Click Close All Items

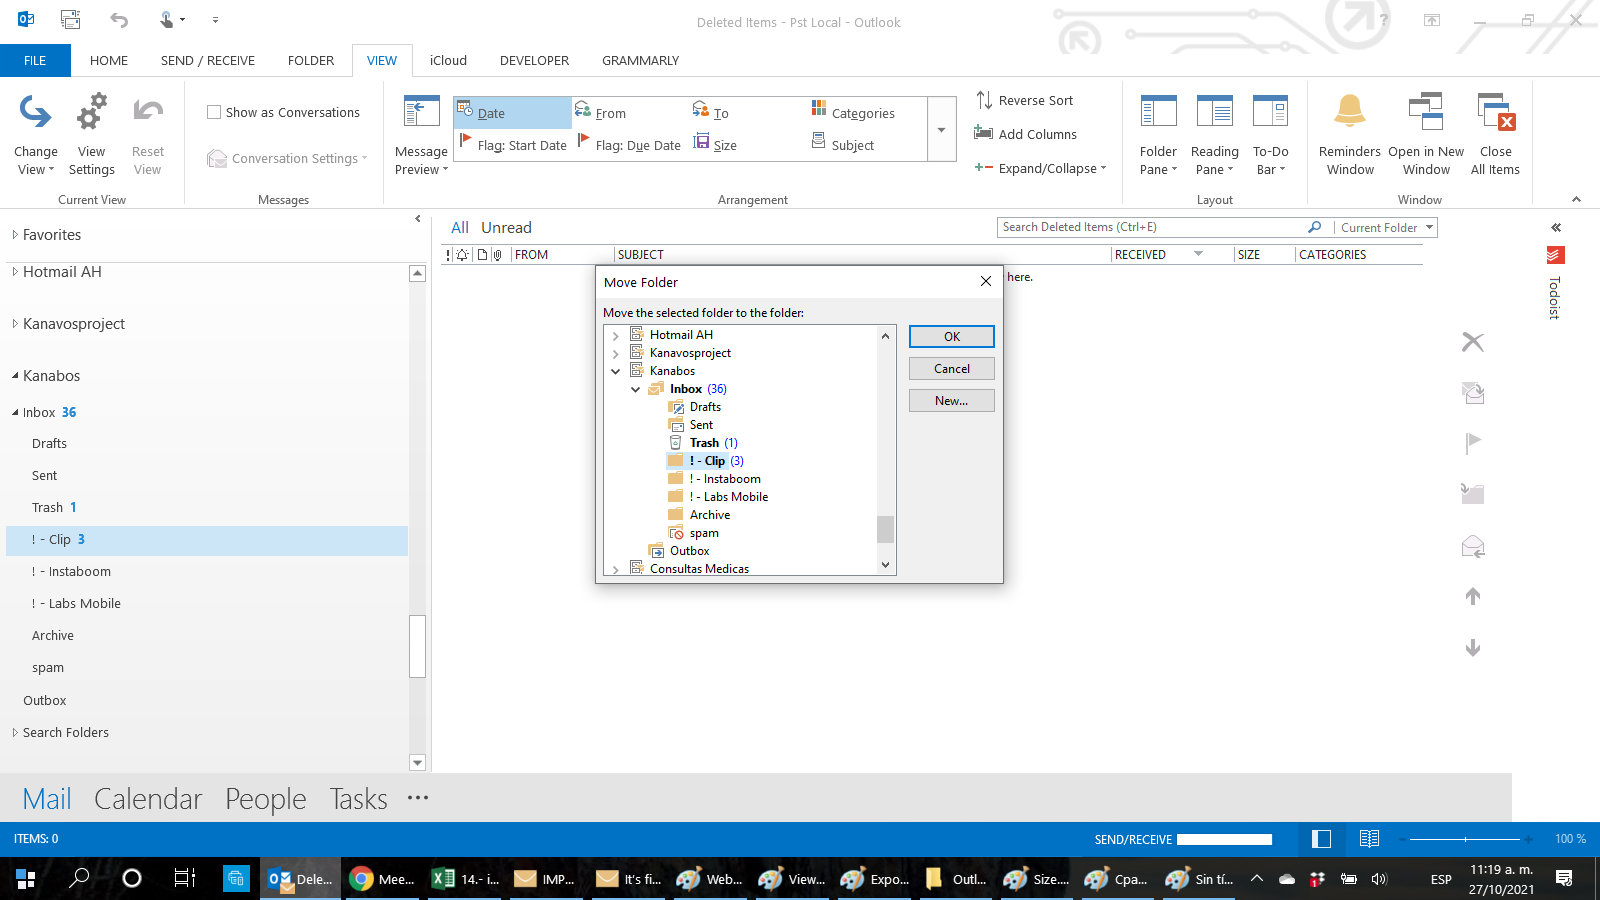click(1495, 136)
